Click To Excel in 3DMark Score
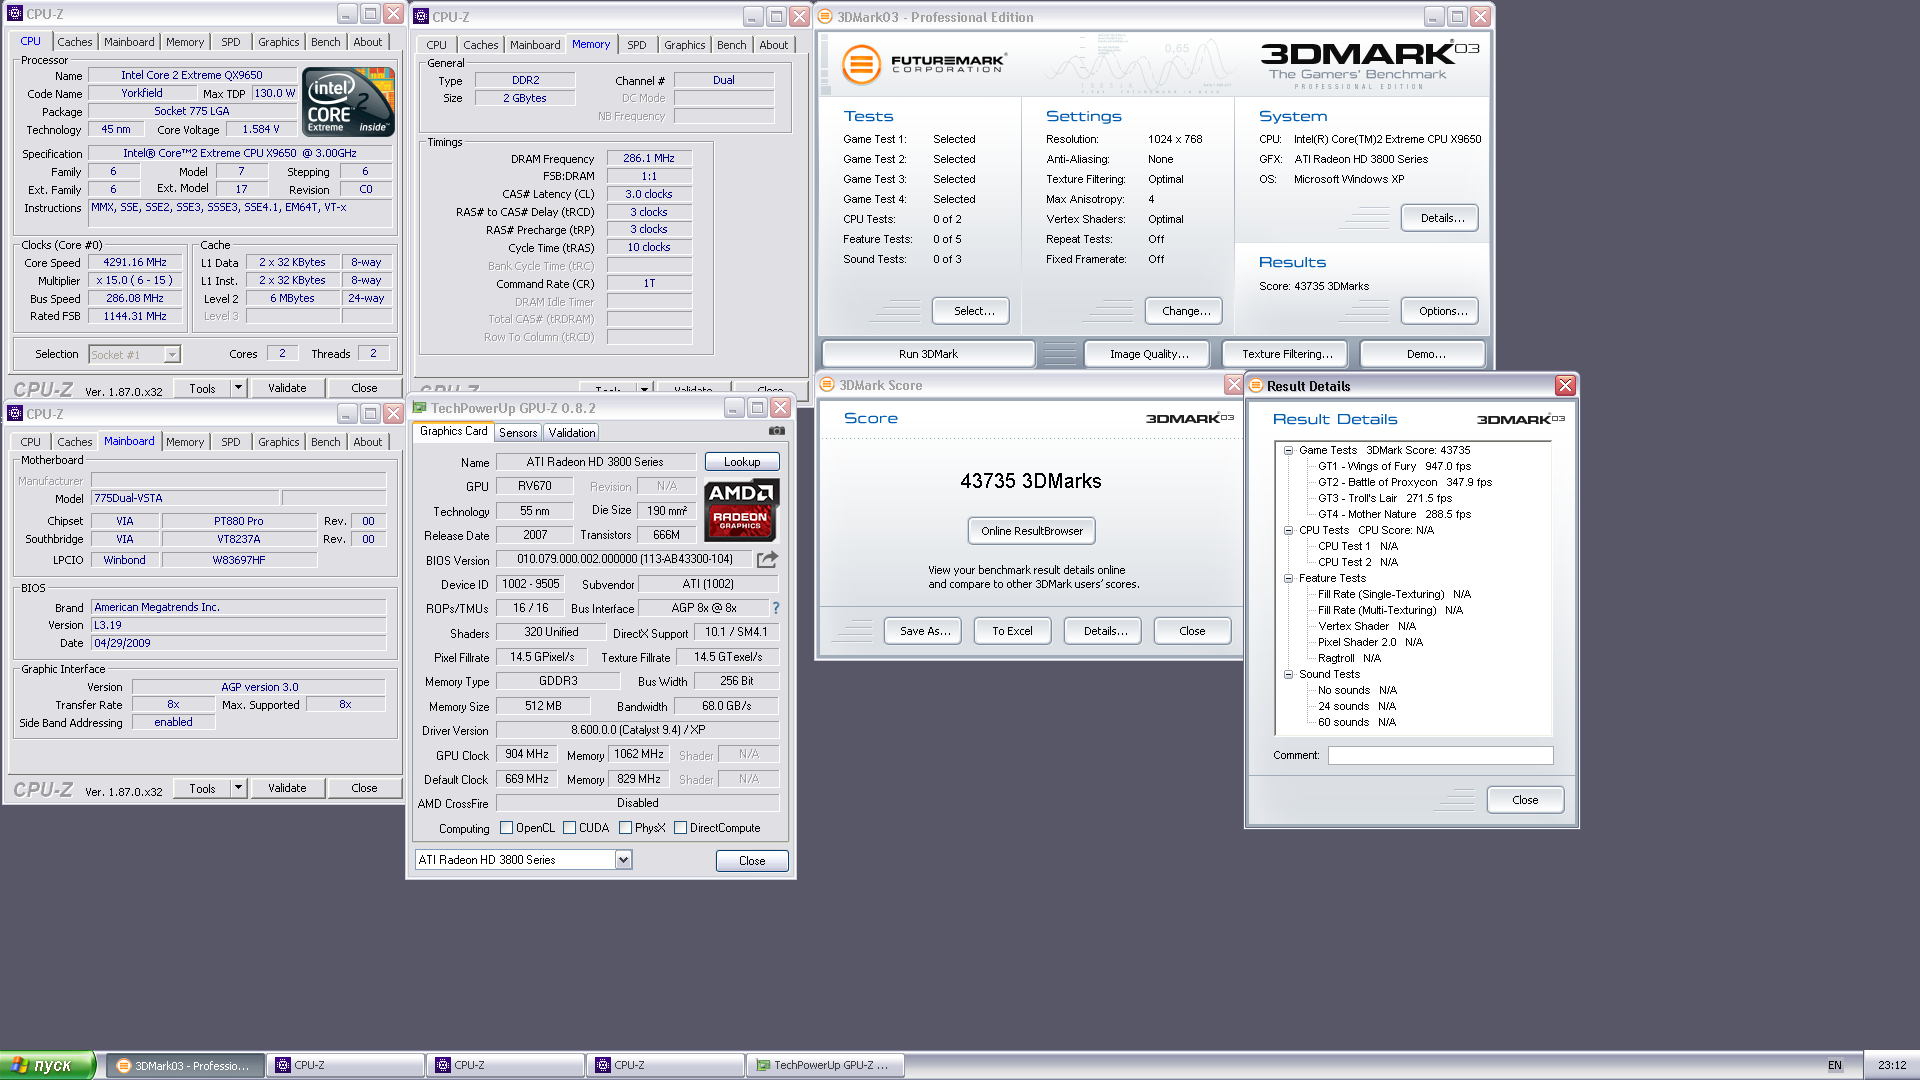Image resolution: width=1920 pixels, height=1080 pixels. pos(1012,631)
